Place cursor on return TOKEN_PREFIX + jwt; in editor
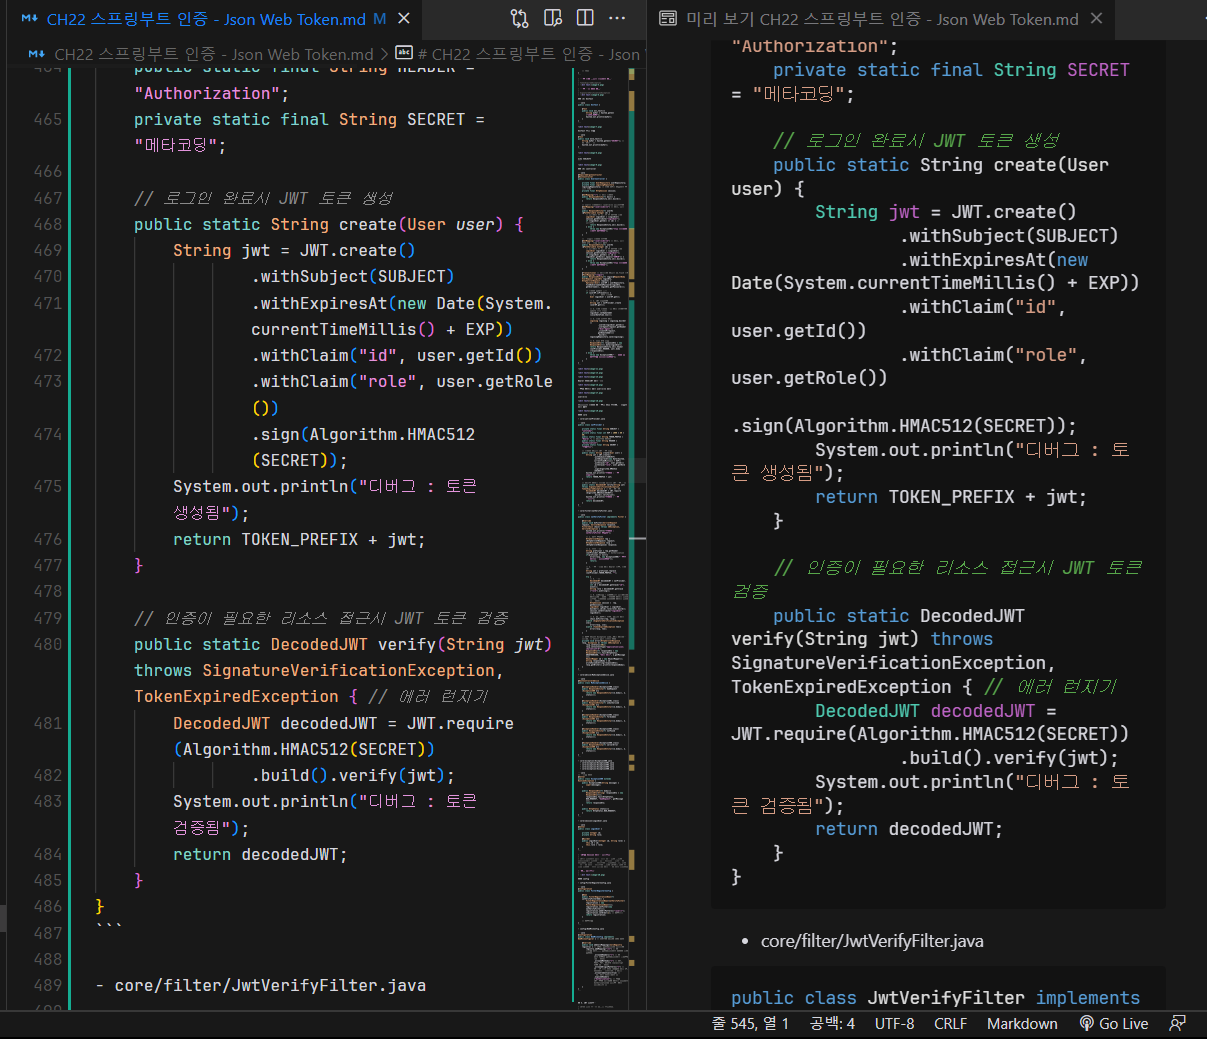The height and width of the screenshot is (1039, 1207). tap(299, 539)
